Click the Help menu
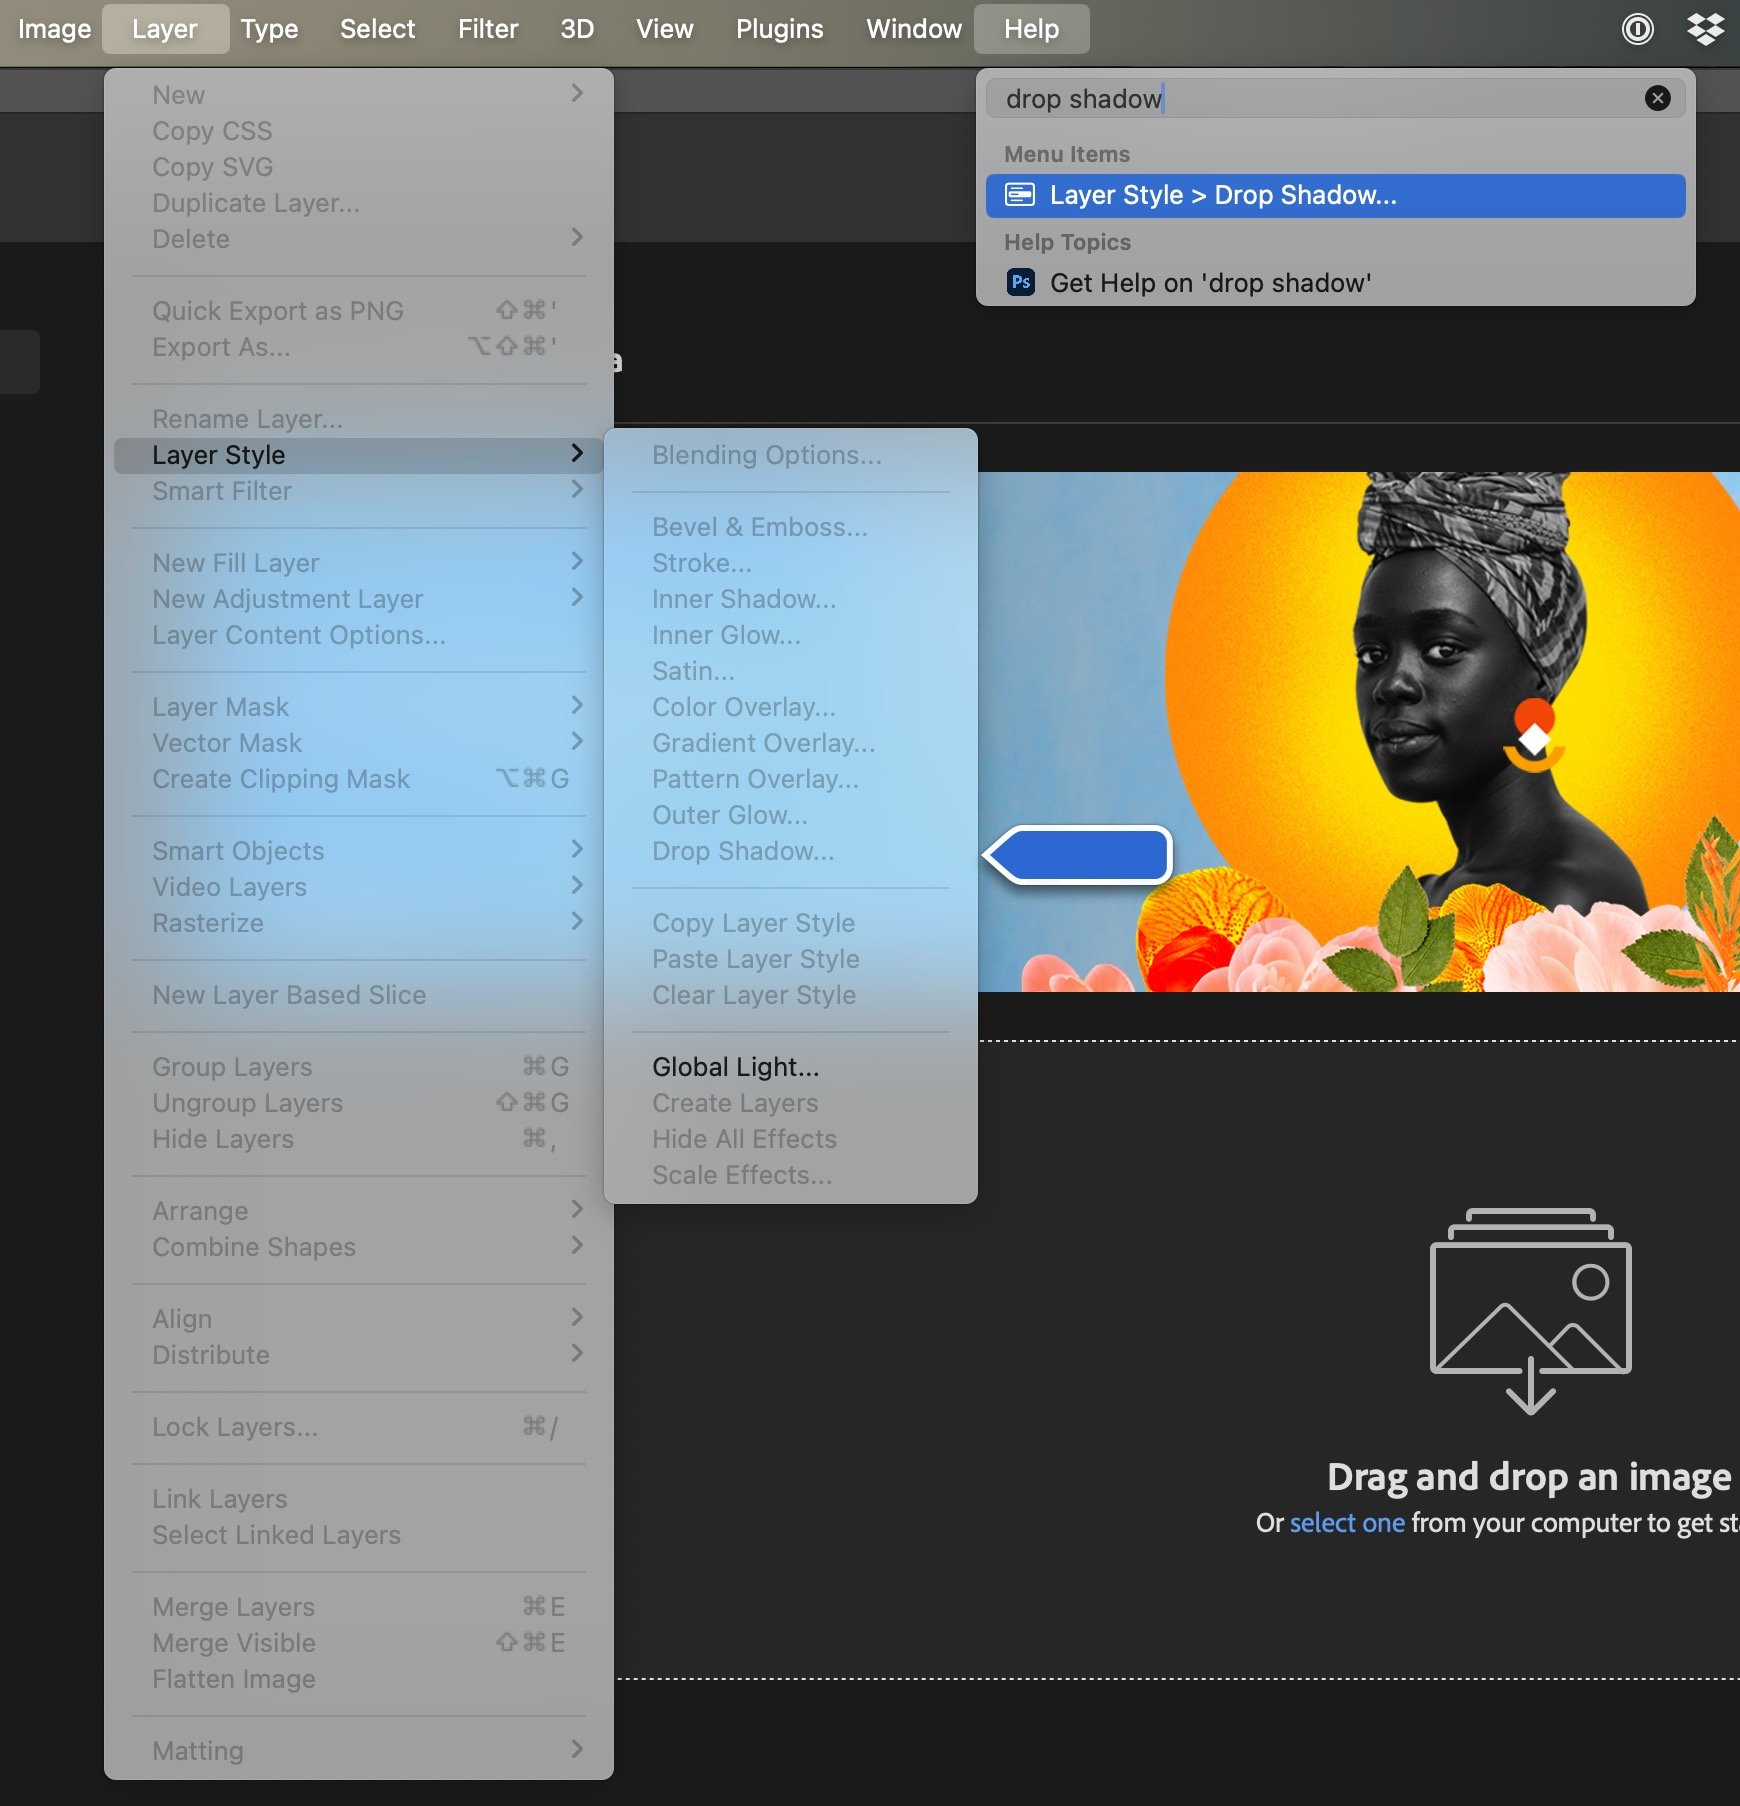 [x=1031, y=29]
